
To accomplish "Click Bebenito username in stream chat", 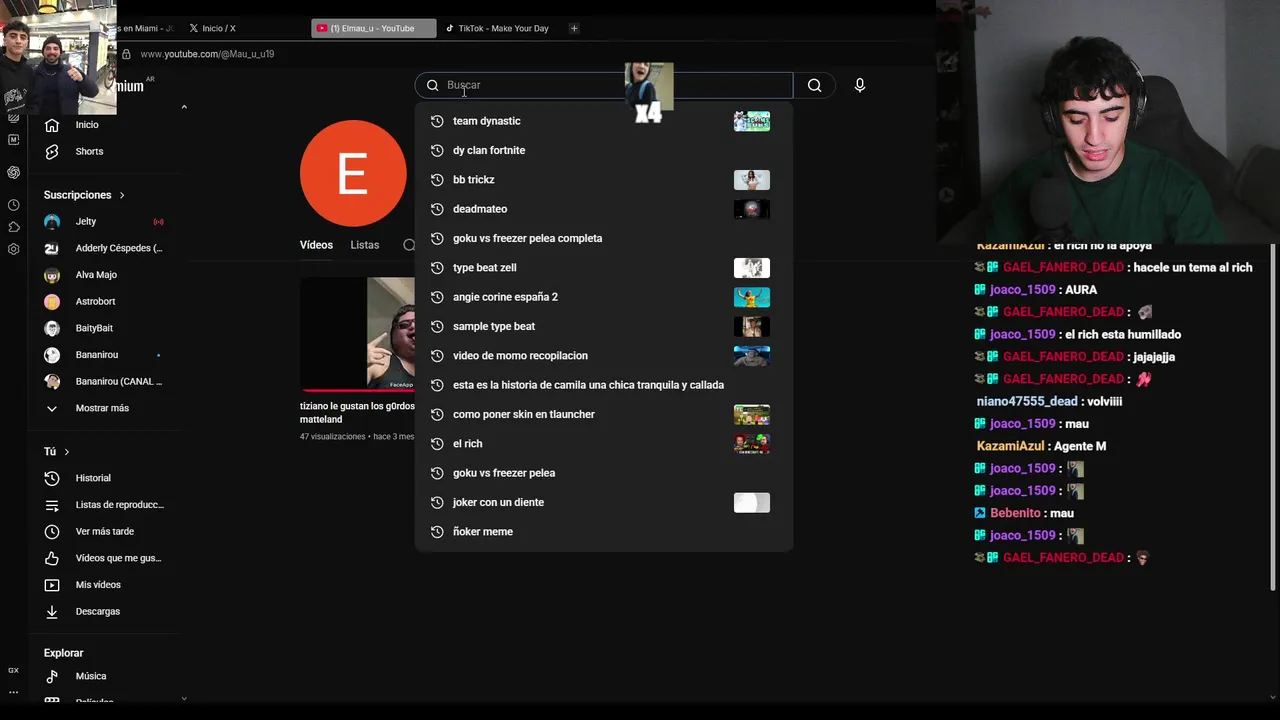I will click(x=1016, y=513).
